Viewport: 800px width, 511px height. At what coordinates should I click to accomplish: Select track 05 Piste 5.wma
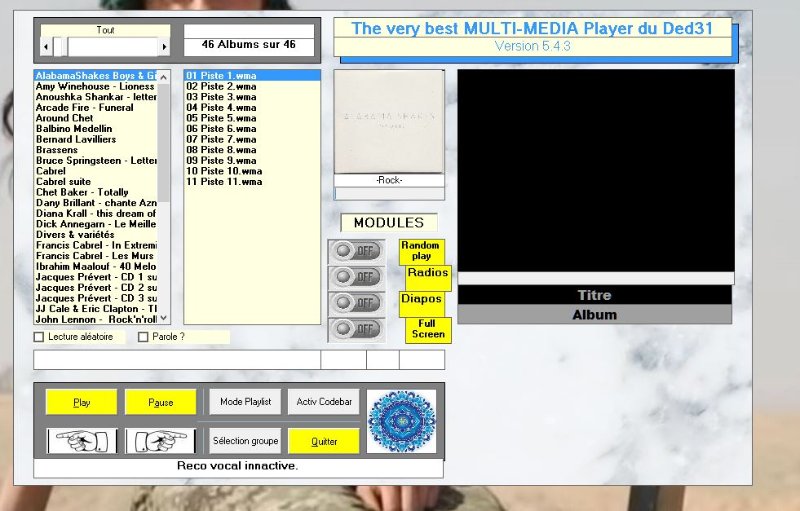tap(221, 118)
